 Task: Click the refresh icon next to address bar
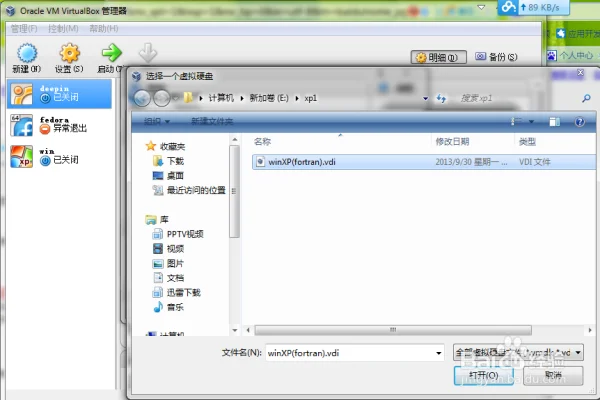click(x=441, y=99)
